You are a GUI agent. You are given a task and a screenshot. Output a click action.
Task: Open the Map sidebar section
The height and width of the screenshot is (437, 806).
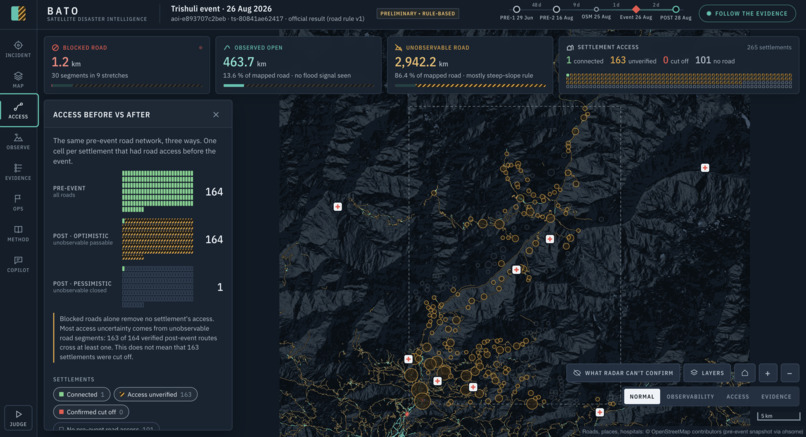point(18,80)
